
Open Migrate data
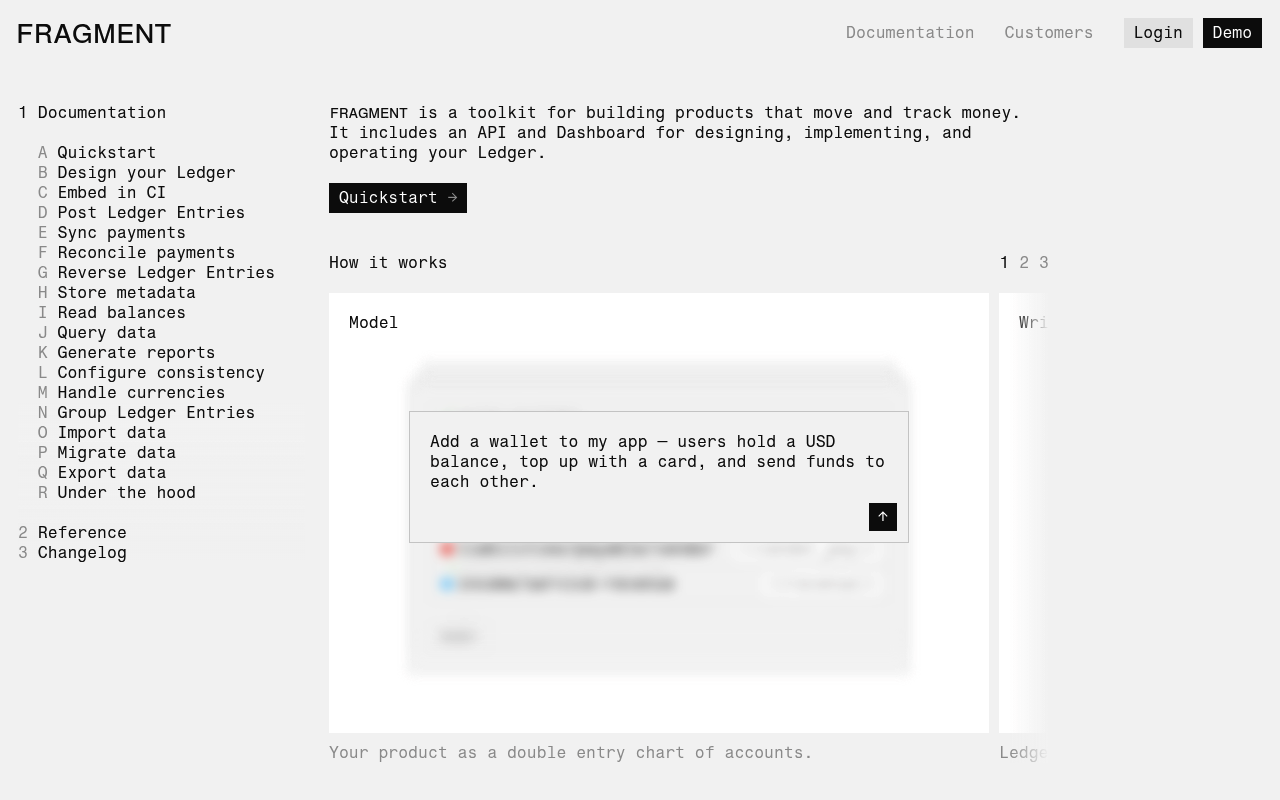click(x=117, y=453)
